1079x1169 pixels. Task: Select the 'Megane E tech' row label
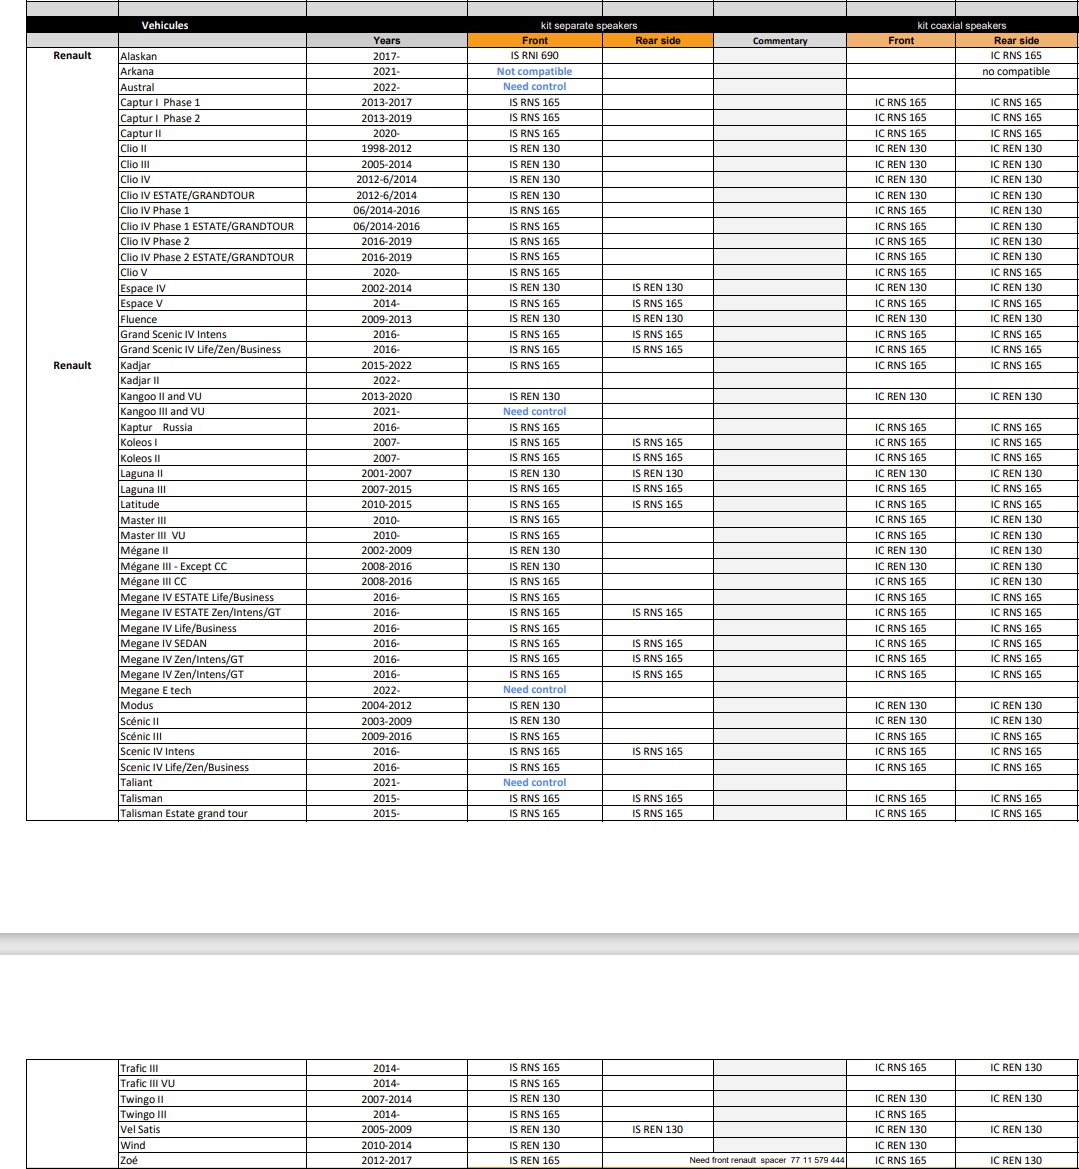(x=155, y=690)
